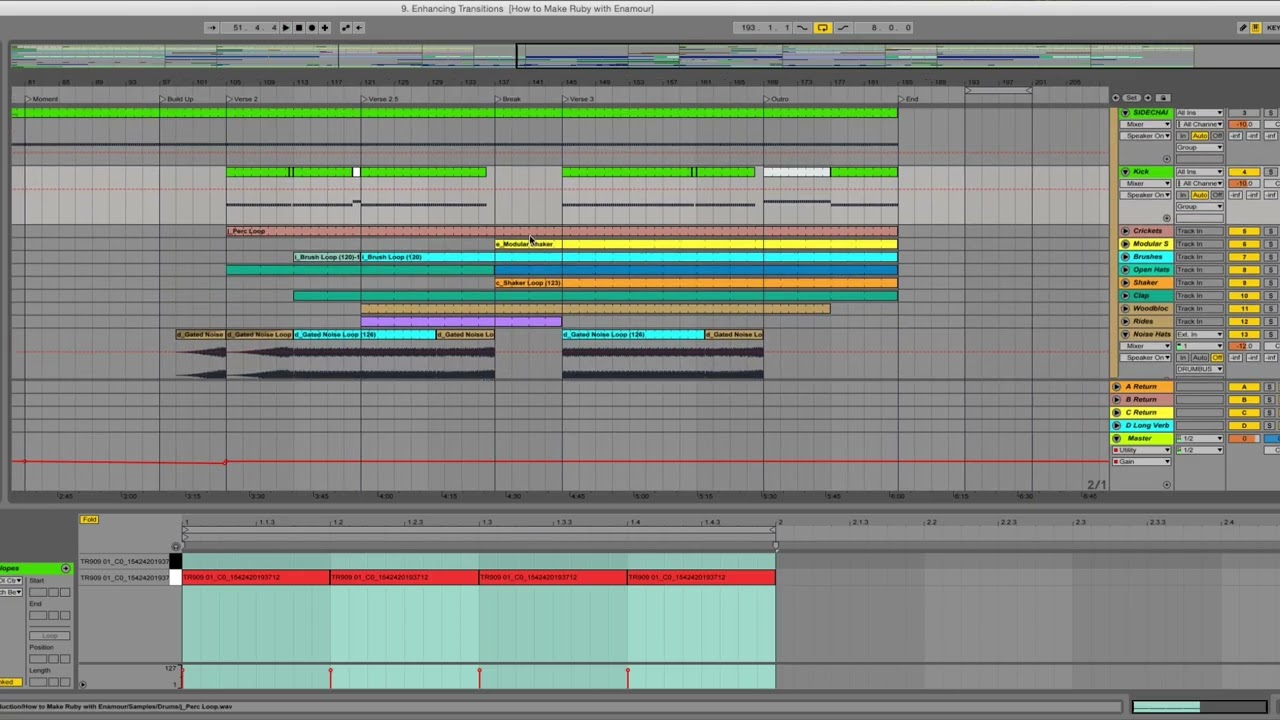This screenshot has height=720, width=1280.
Task: Click the Punch-Out switch icon
Action: [x=843, y=28]
